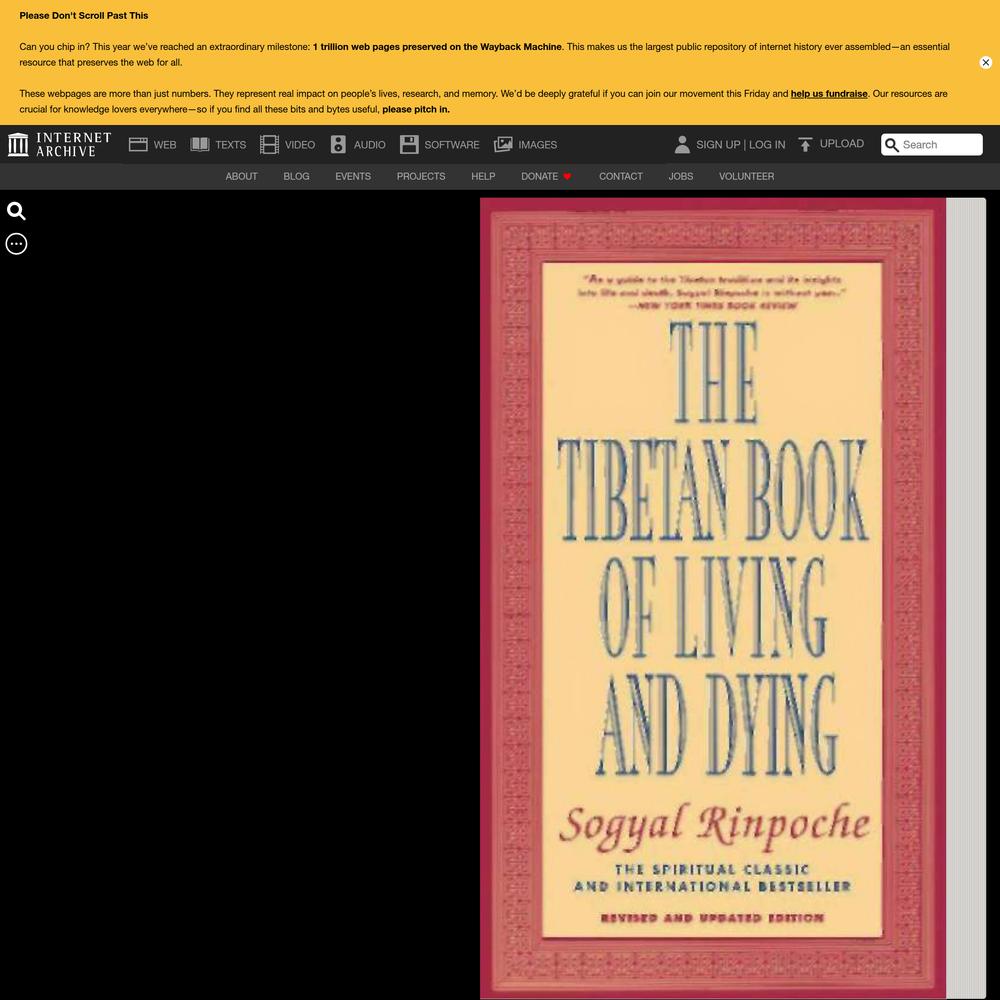This screenshot has height=1000, width=1000.
Task: Click the Sign Up link
Action: [717, 145]
